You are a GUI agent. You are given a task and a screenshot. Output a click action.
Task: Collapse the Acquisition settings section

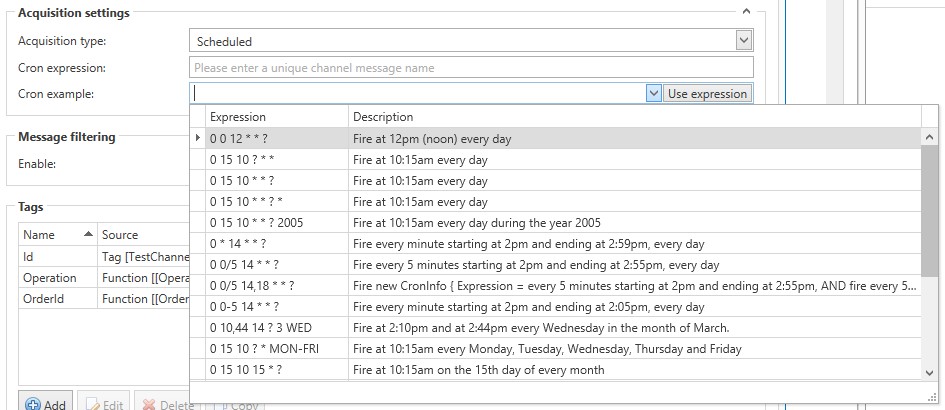point(745,13)
